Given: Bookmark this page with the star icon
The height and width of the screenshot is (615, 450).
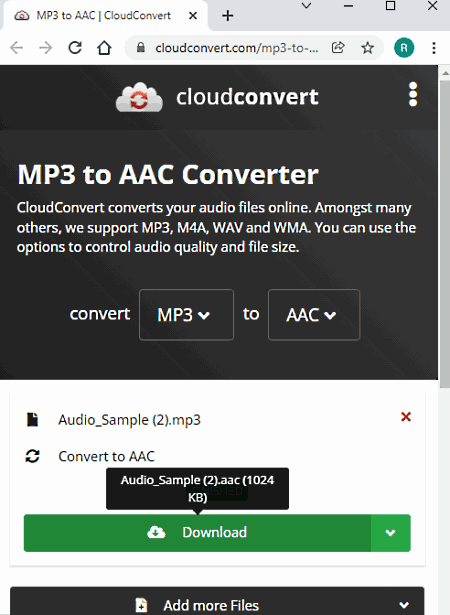Looking at the screenshot, I should (368, 48).
